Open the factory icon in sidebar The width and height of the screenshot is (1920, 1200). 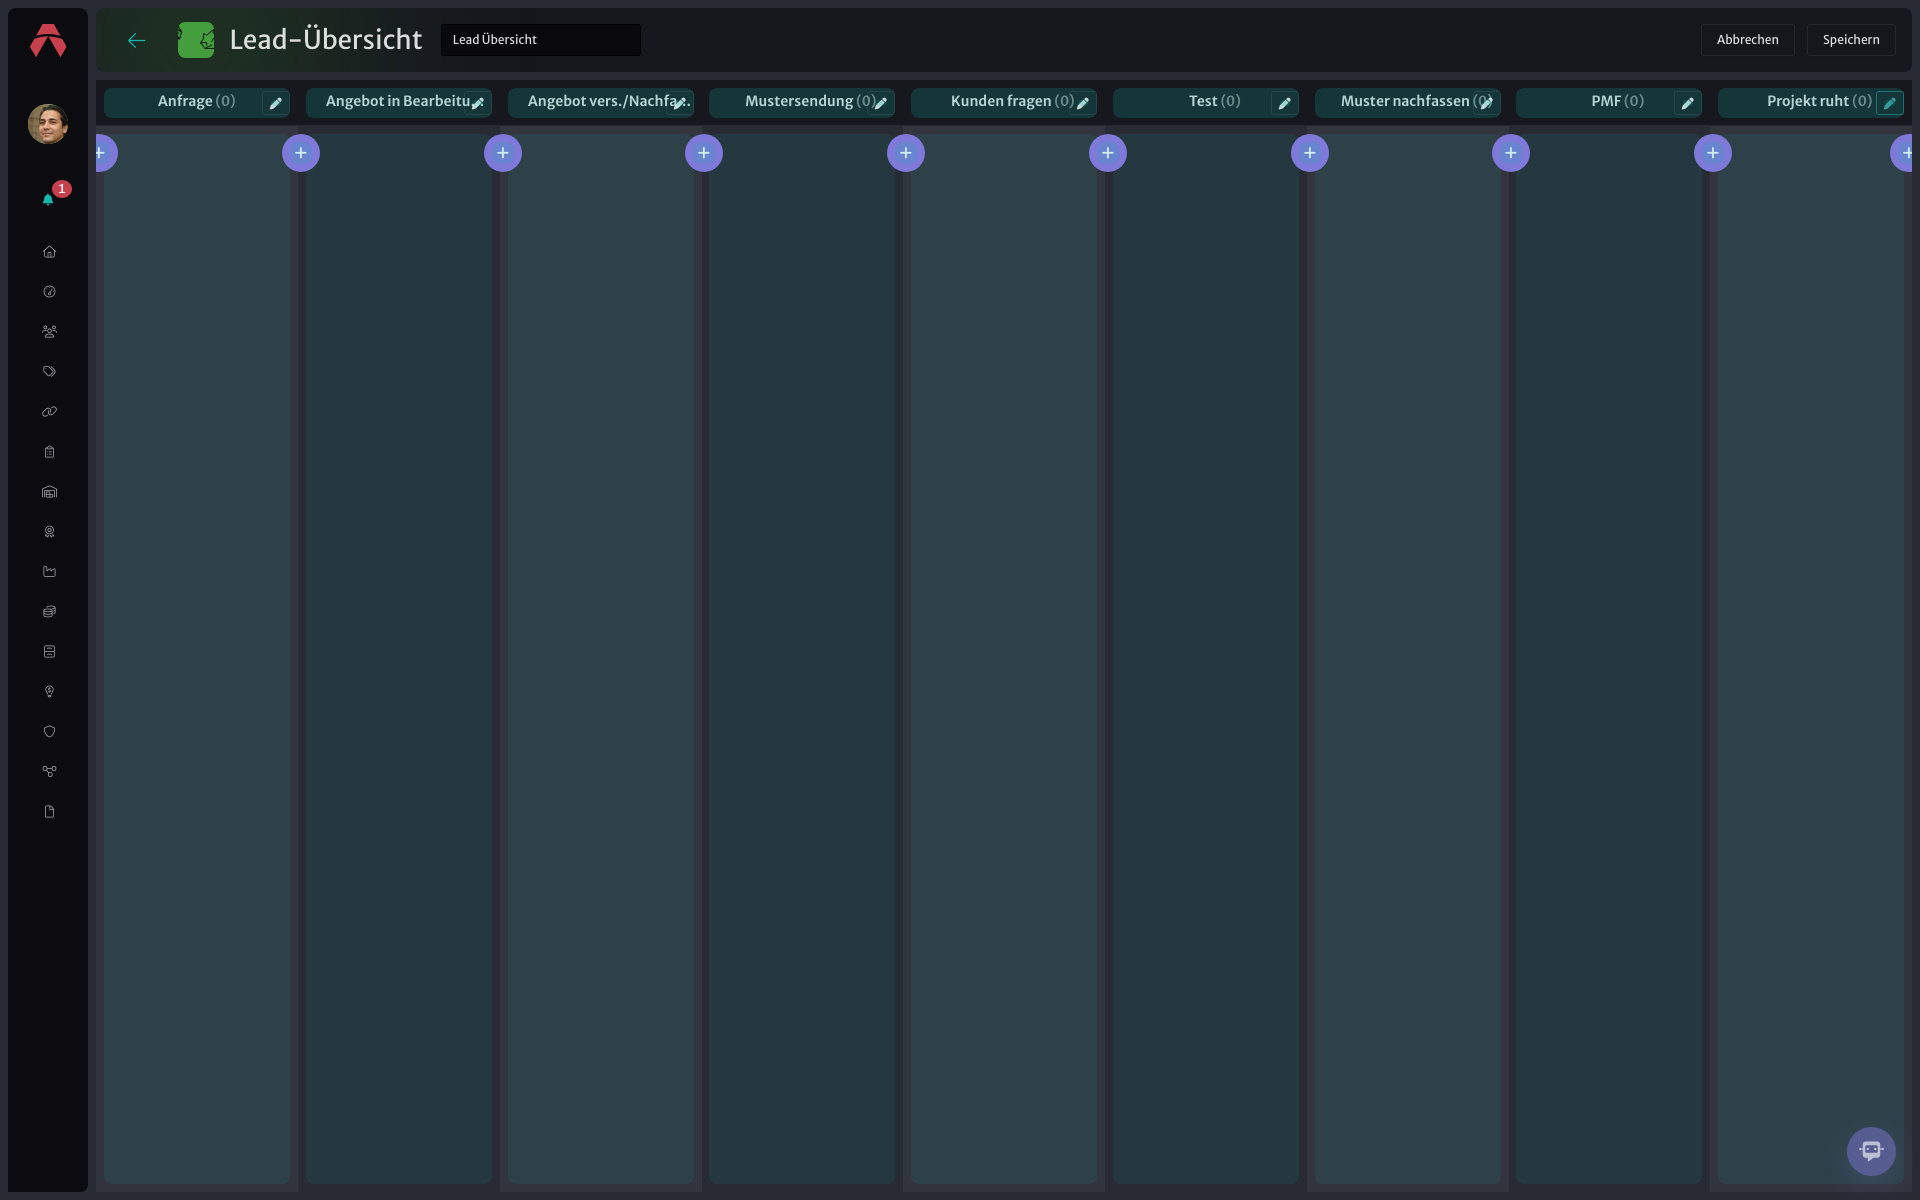coord(49,572)
